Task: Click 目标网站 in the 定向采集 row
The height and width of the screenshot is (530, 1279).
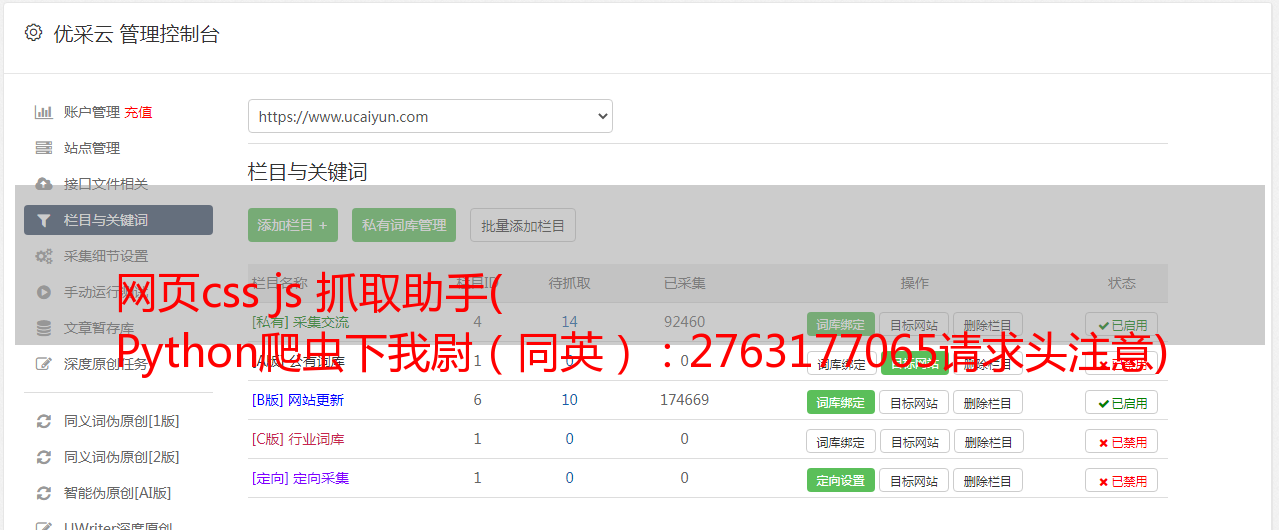Action: (x=914, y=480)
